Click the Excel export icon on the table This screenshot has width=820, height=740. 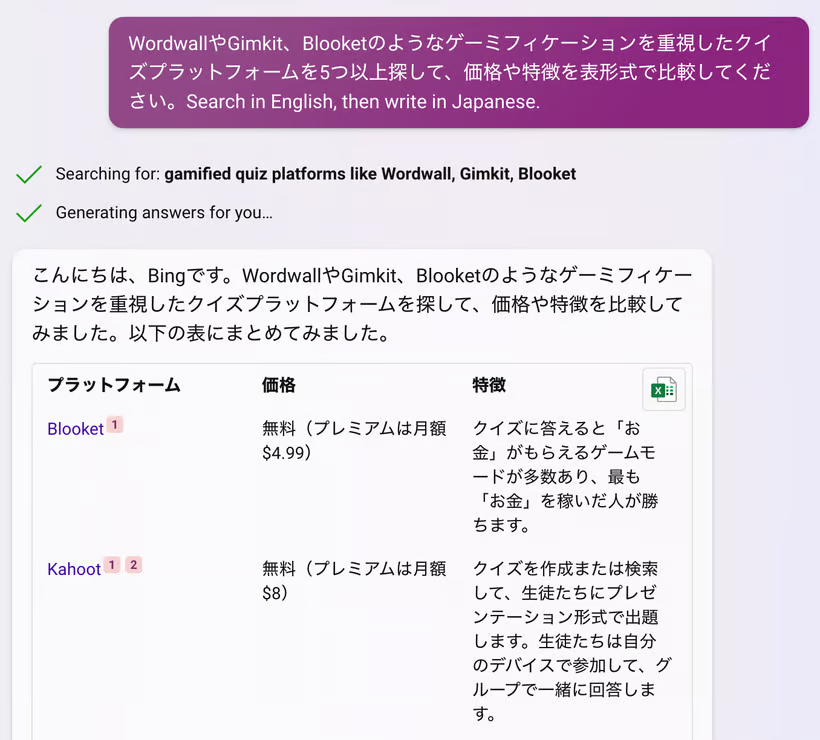pyautogui.click(x=663, y=390)
